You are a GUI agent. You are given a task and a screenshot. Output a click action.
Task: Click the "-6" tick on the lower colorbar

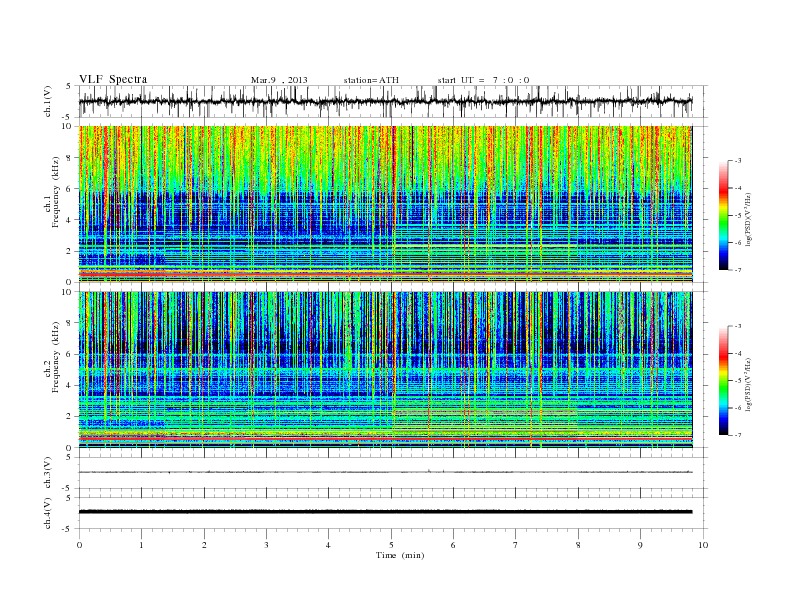tap(738, 408)
